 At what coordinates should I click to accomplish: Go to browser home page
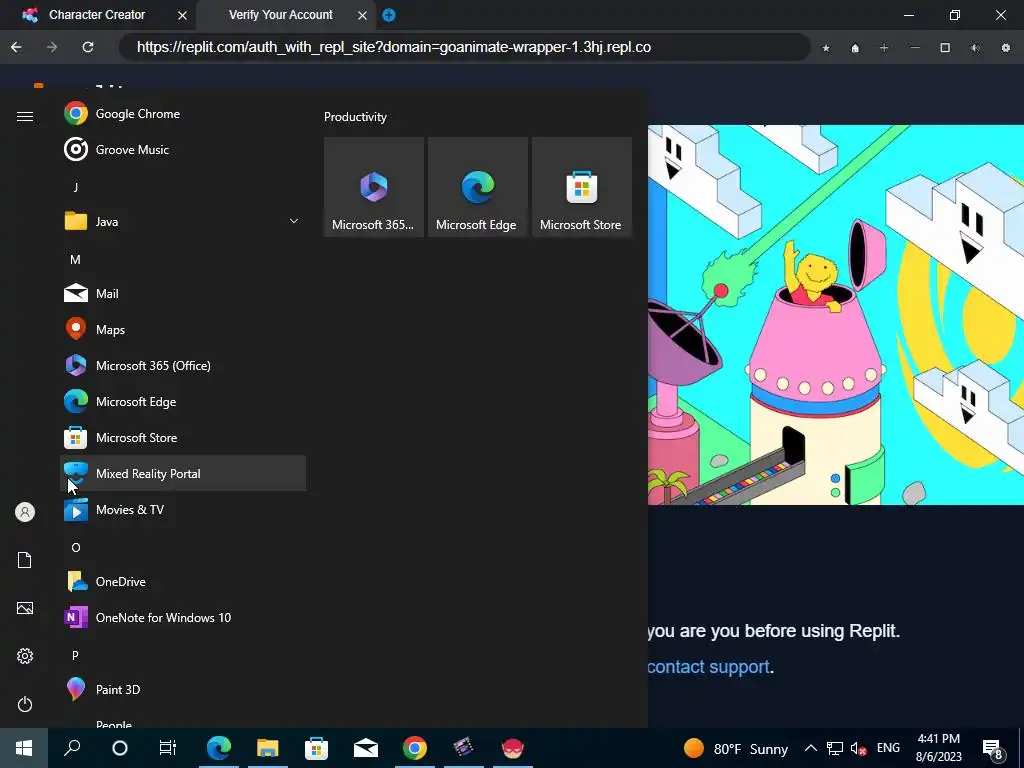(855, 48)
